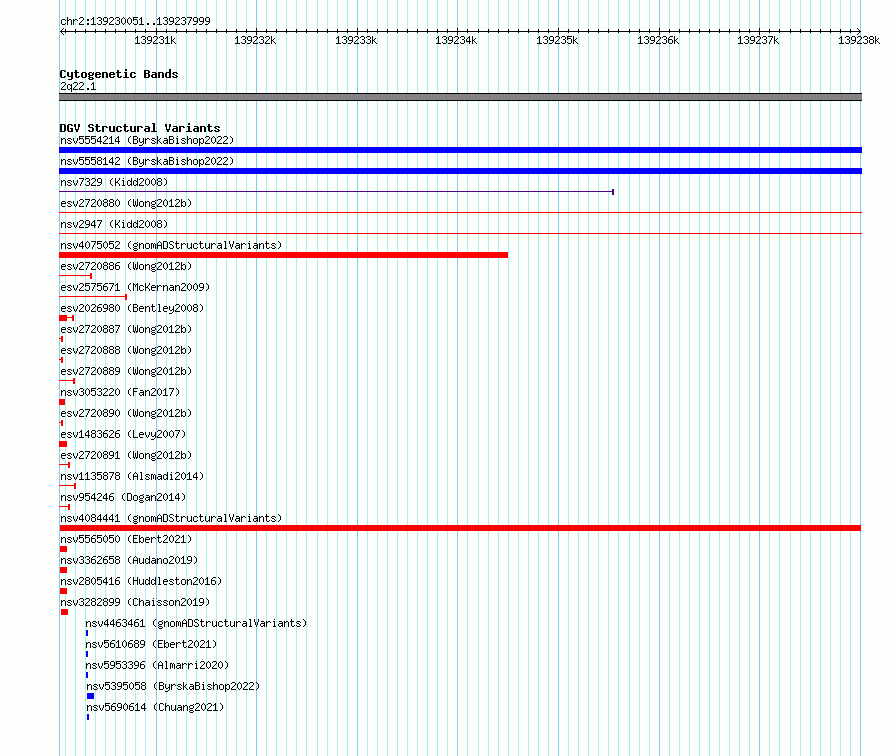Open variant nsv5565050 (Ebert2021)
This screenshot has height=756, width=890.
[126, 539]
